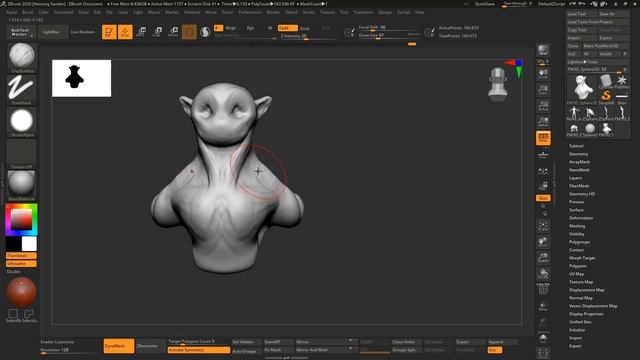Expand the Subtool subpalette
The width and height of the screenshot is (640, 360).
tap(576, 146)
